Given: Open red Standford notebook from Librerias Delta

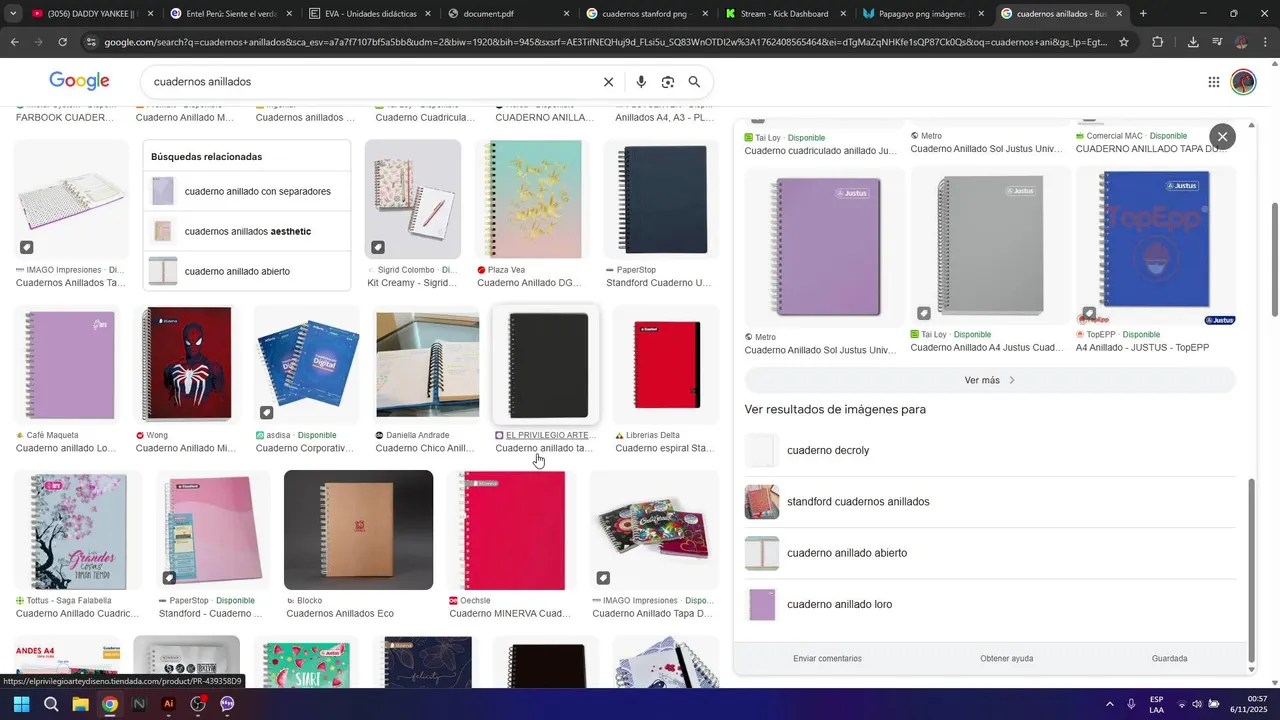Looking at the screenshot, I should tap(667, 364).
